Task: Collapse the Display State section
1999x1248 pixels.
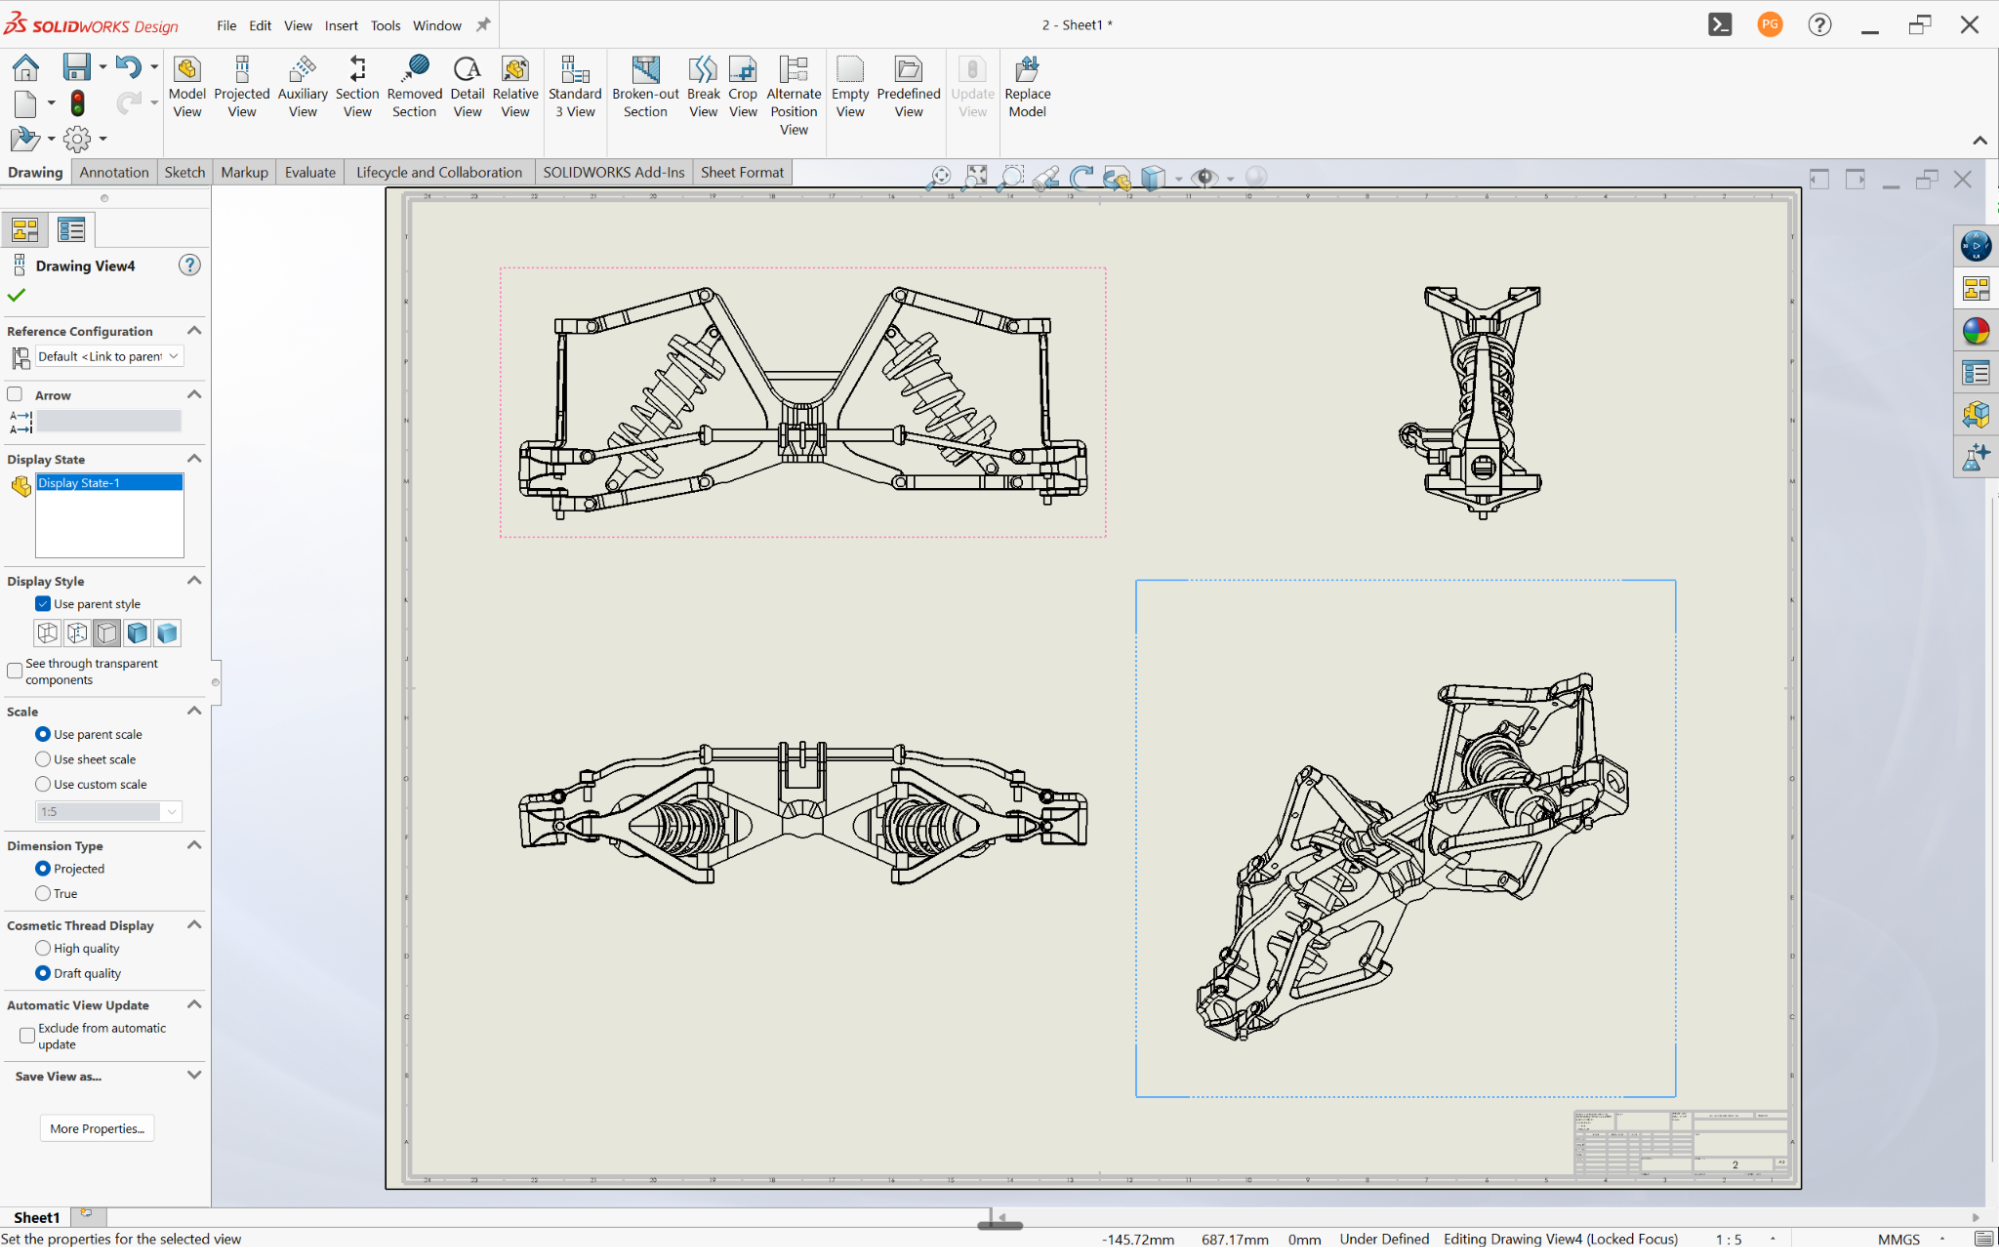Action: pos(194,458)
